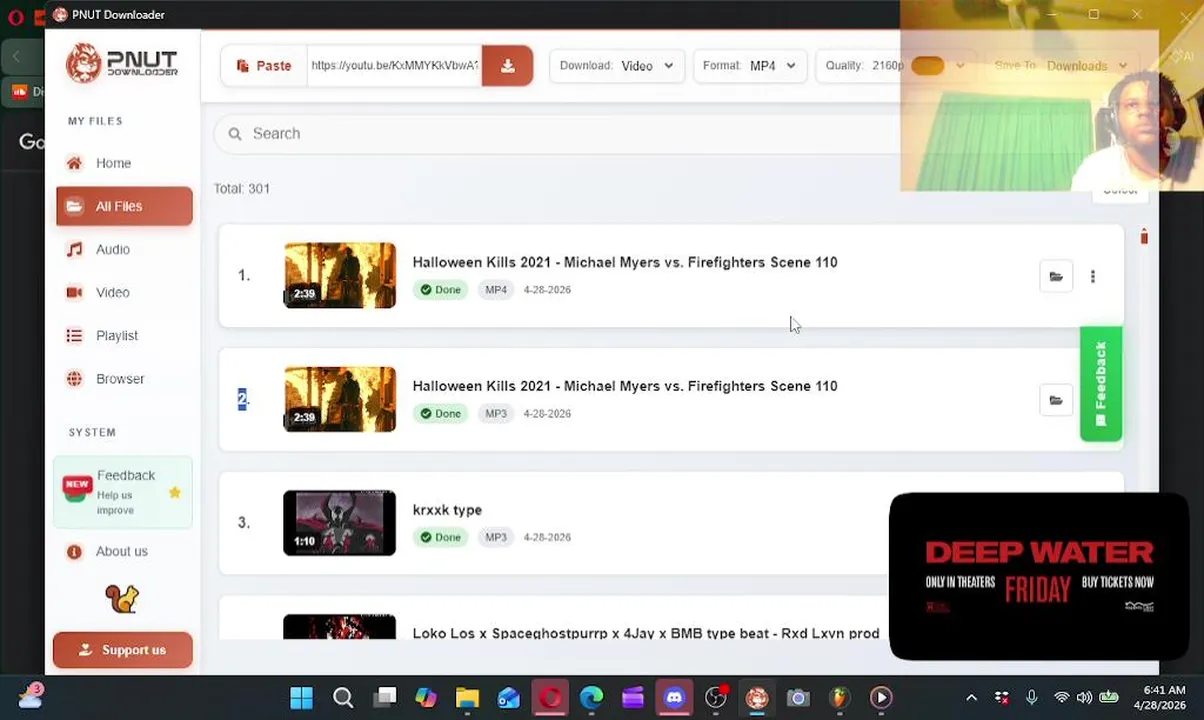Open About us

click(121, 551)
